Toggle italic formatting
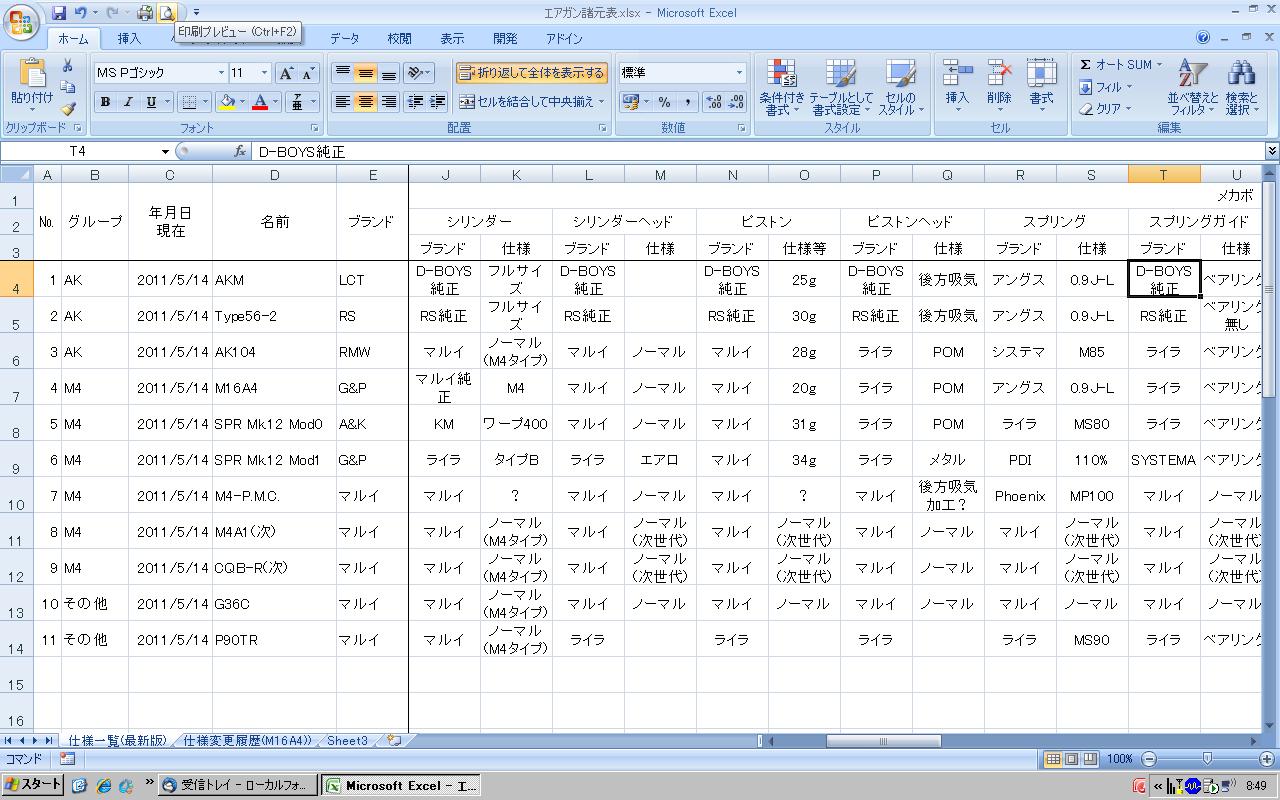Screen dimensions: 1280x800 tap(128, 102)
